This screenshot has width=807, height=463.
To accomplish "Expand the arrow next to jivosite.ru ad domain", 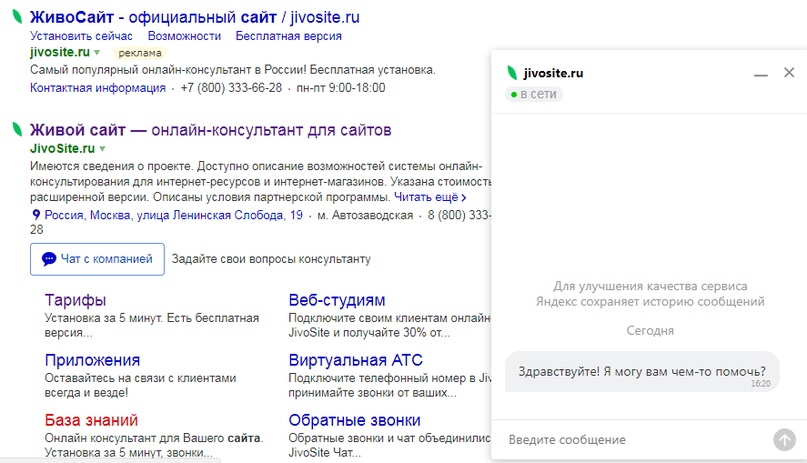I will 97,52.
